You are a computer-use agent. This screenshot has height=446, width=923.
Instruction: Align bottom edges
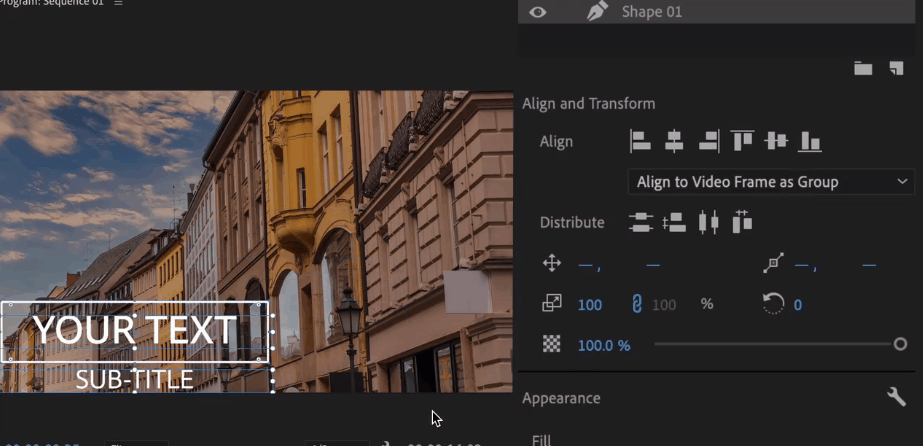coord(810,141)
